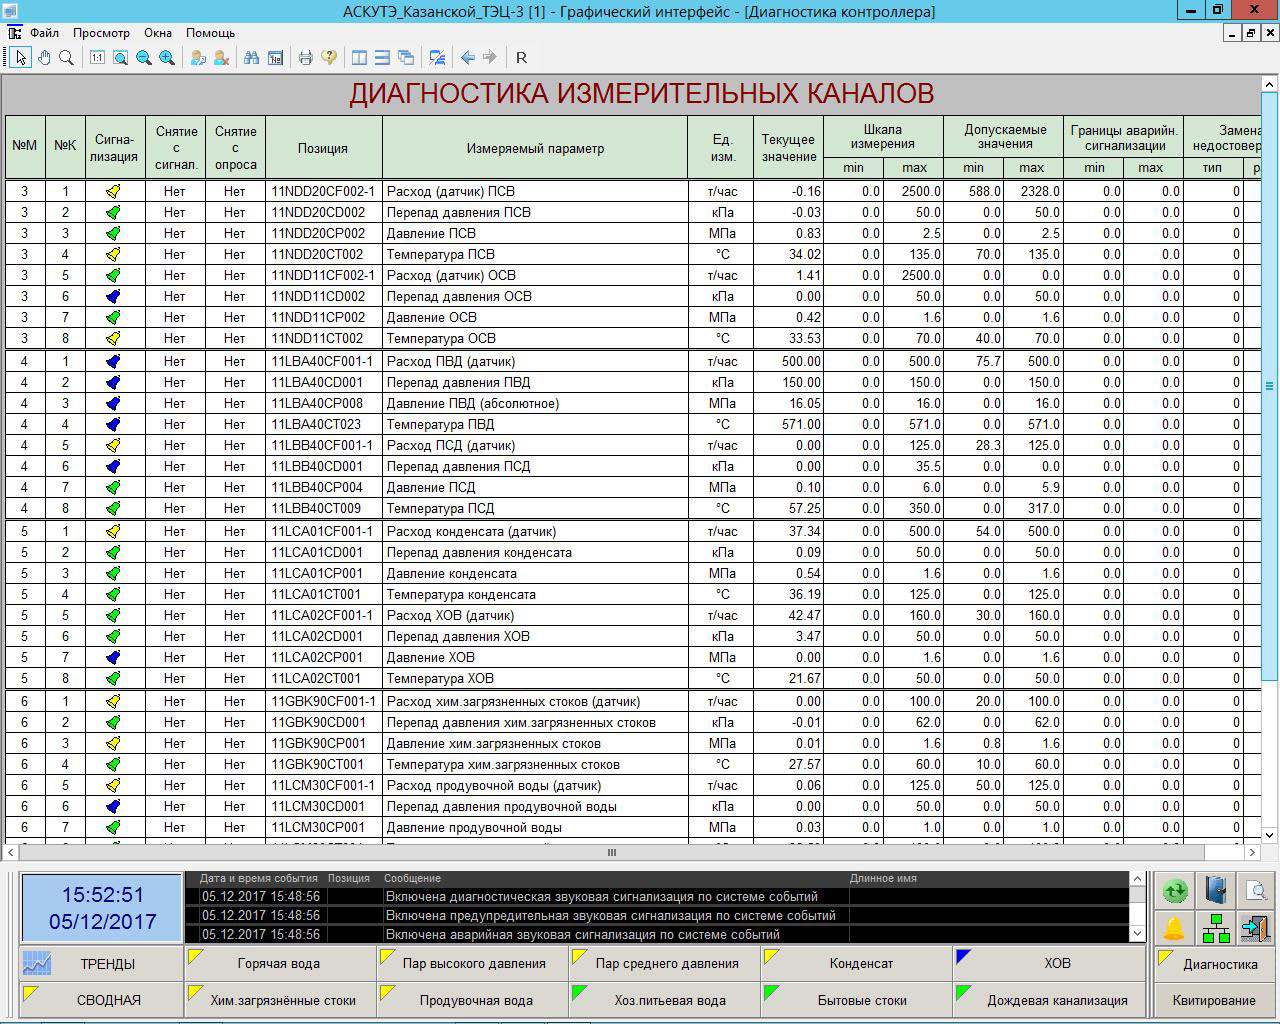Screen dimensions: 1280x1024
Task: Click the printer icon in toolbar
Action: (306, 58)
